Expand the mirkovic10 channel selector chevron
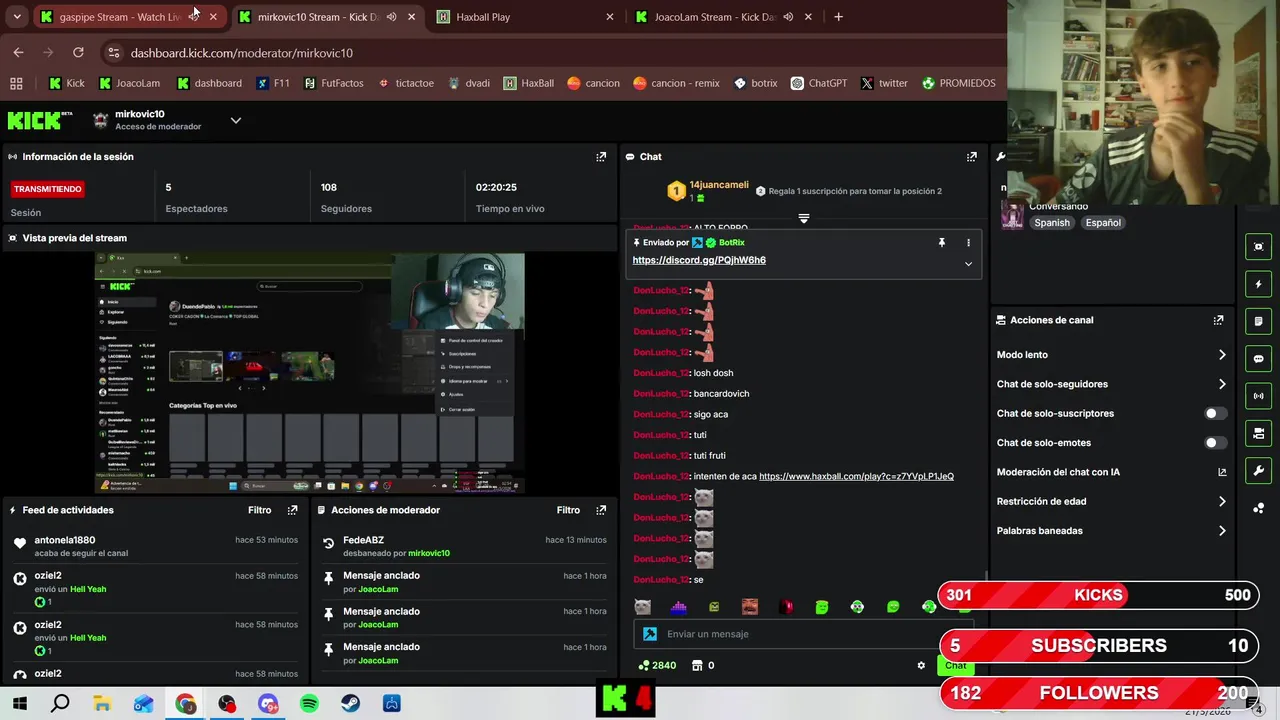This screenshot has width=1280, height=720. click(236, 120)
